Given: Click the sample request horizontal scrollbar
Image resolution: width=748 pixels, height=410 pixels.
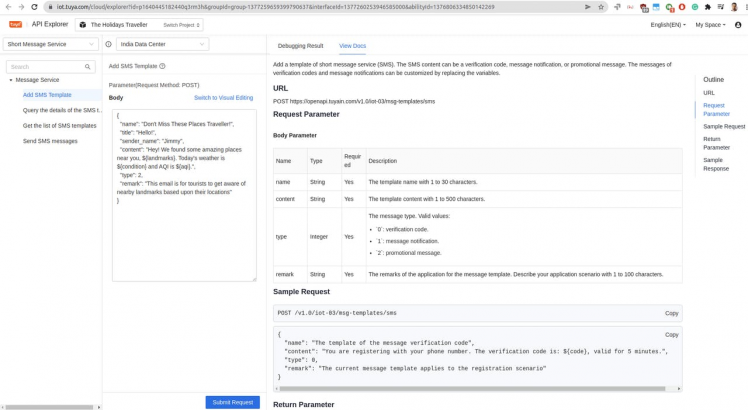Looking at the screenshot, I should 470,389.
